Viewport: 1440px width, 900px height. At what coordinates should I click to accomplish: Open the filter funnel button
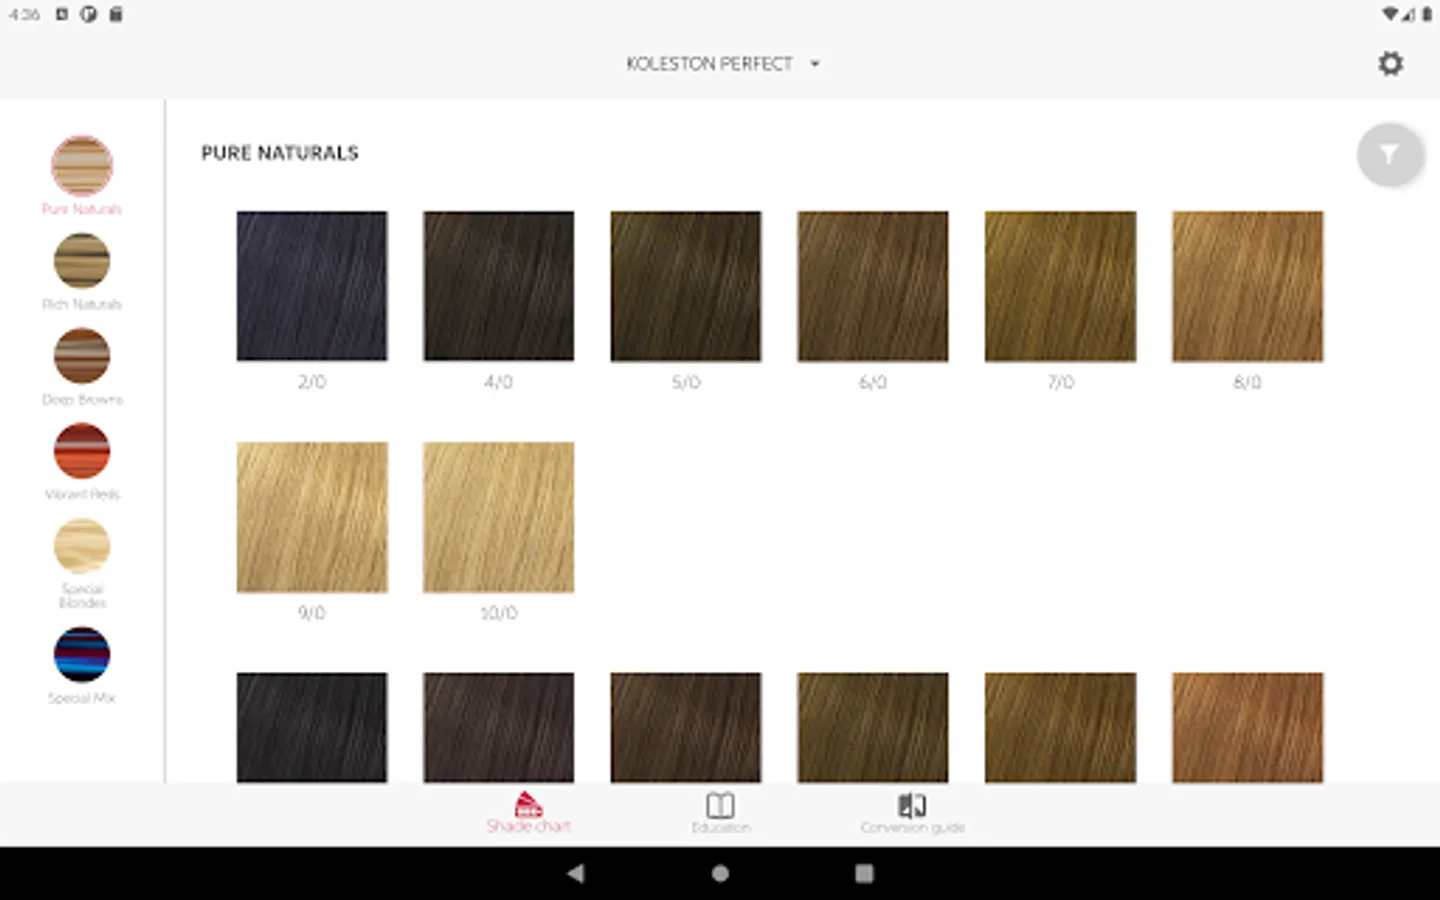coord(1389,154)
